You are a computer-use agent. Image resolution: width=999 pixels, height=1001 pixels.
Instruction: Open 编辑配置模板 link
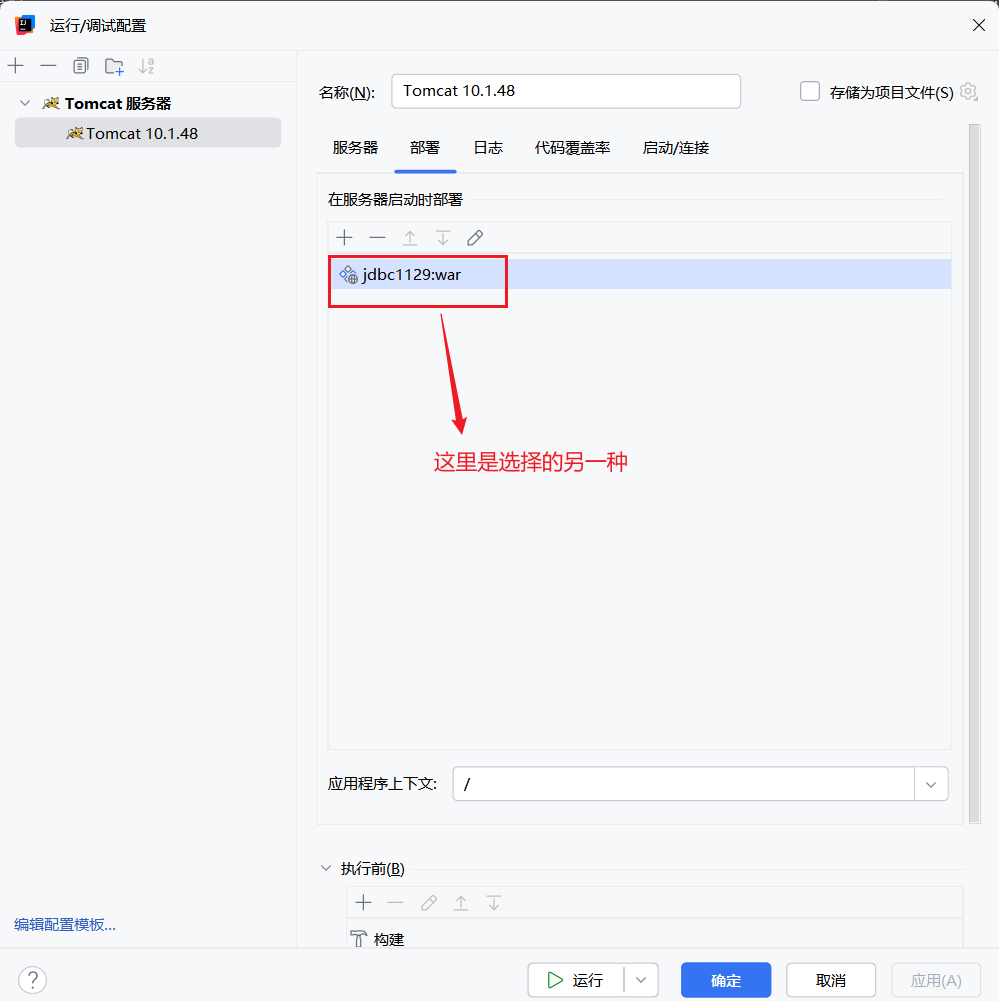click(65, 924)
